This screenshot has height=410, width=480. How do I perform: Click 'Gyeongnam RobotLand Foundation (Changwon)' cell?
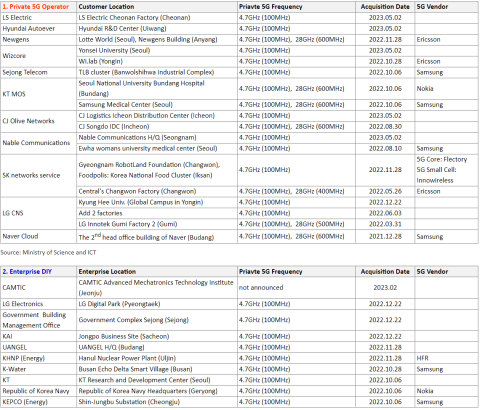pos(157,170)
